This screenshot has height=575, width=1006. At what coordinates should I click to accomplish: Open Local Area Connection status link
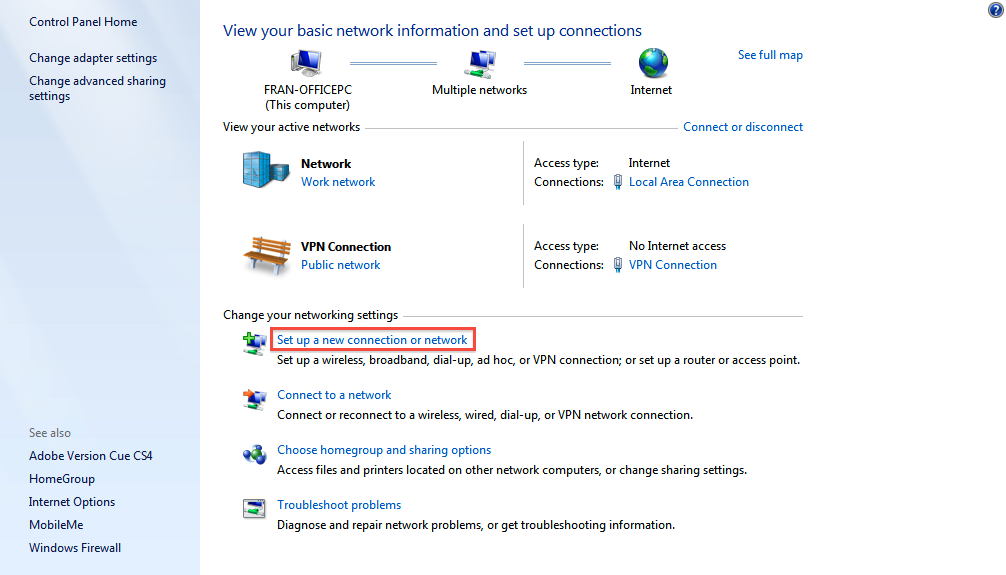pos(688,182)
